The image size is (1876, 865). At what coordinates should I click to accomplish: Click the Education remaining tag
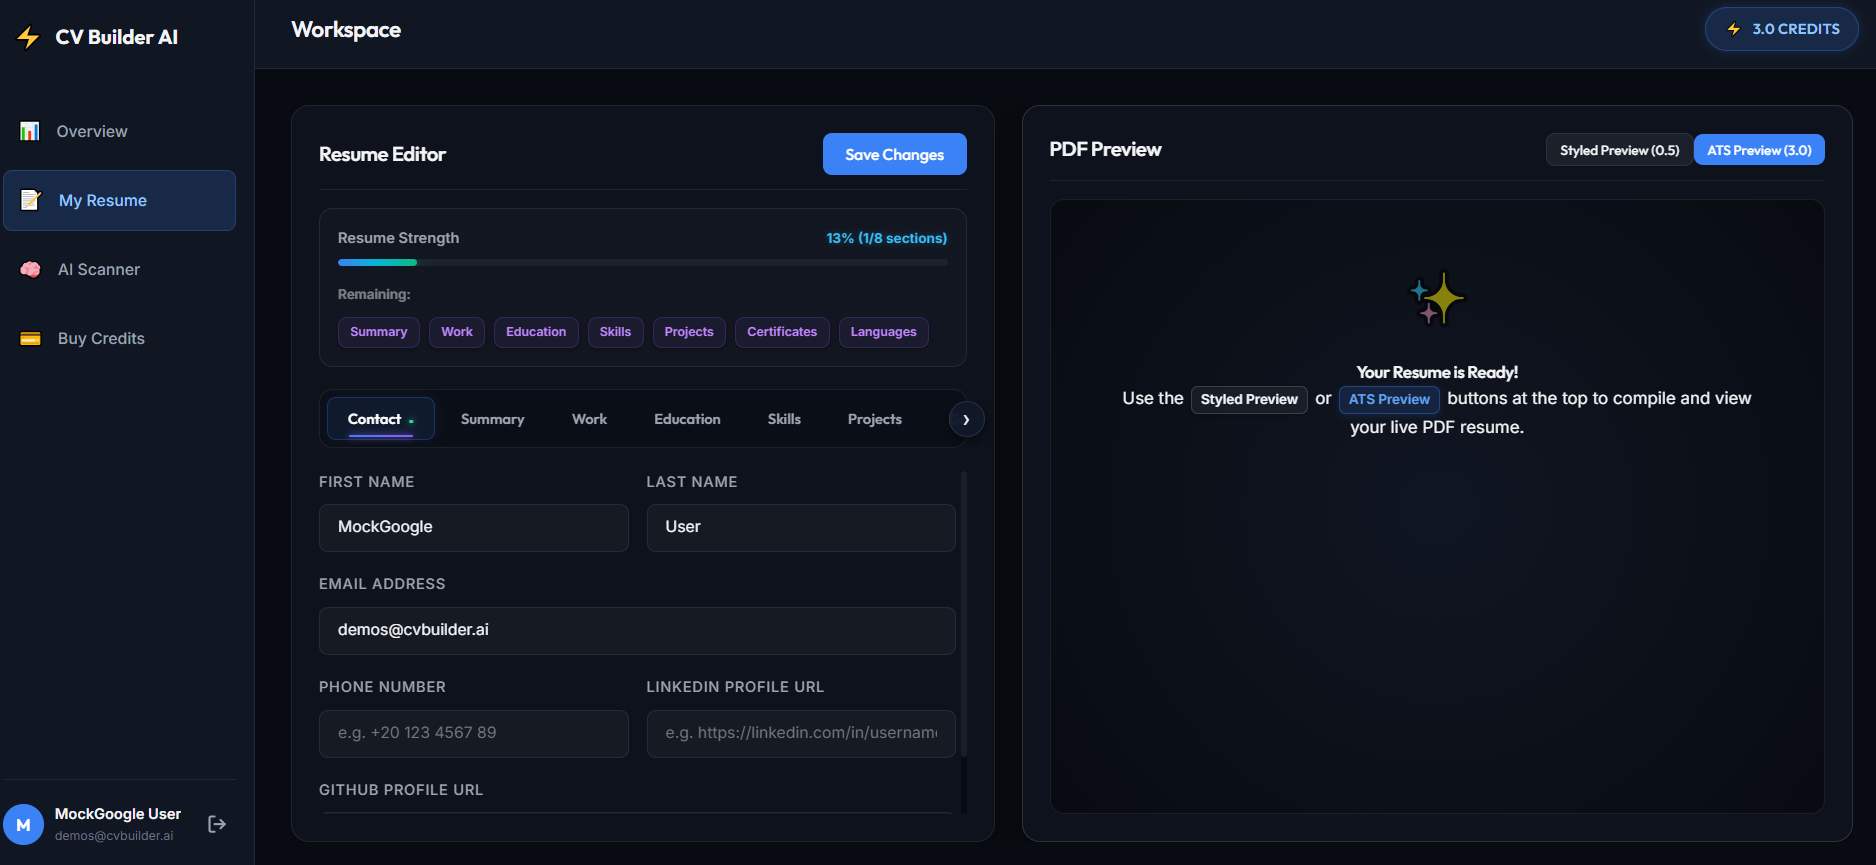[x=536, y=332]
